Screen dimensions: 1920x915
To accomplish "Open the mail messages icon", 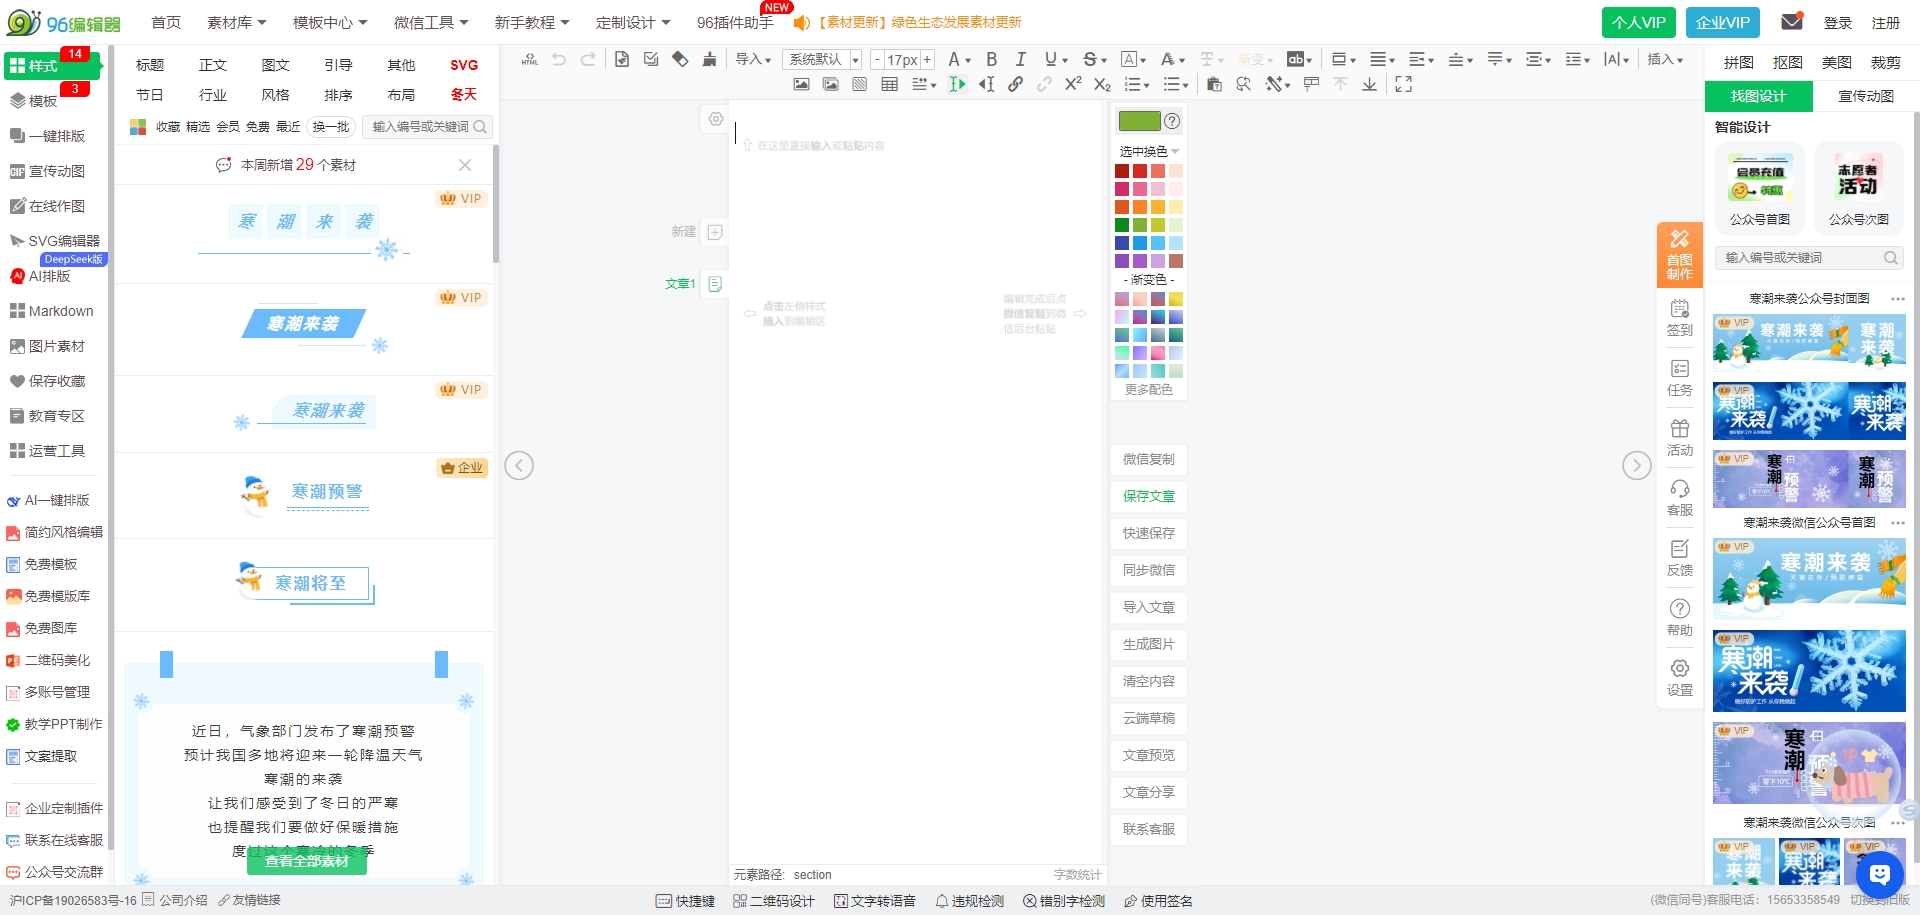I will [x=1792, y=21].
